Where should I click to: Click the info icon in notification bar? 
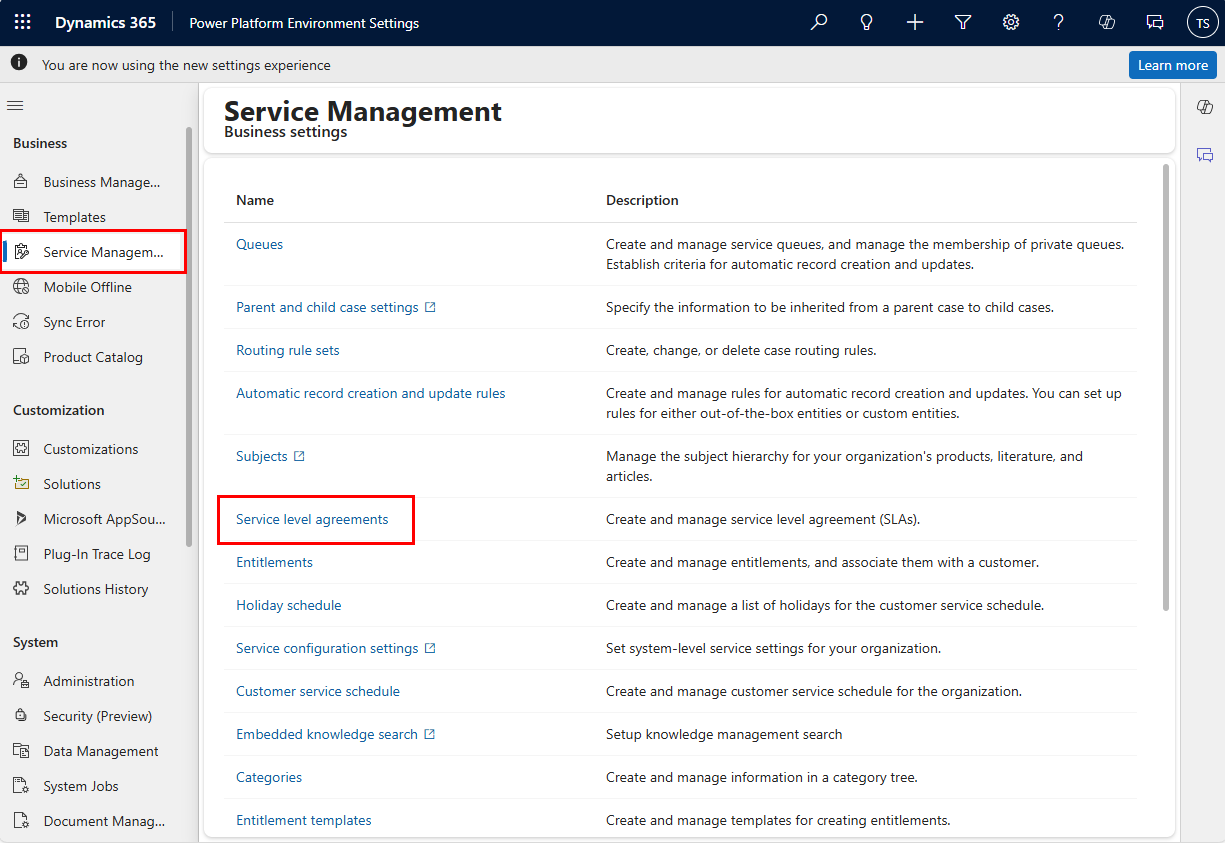[19, 63]
